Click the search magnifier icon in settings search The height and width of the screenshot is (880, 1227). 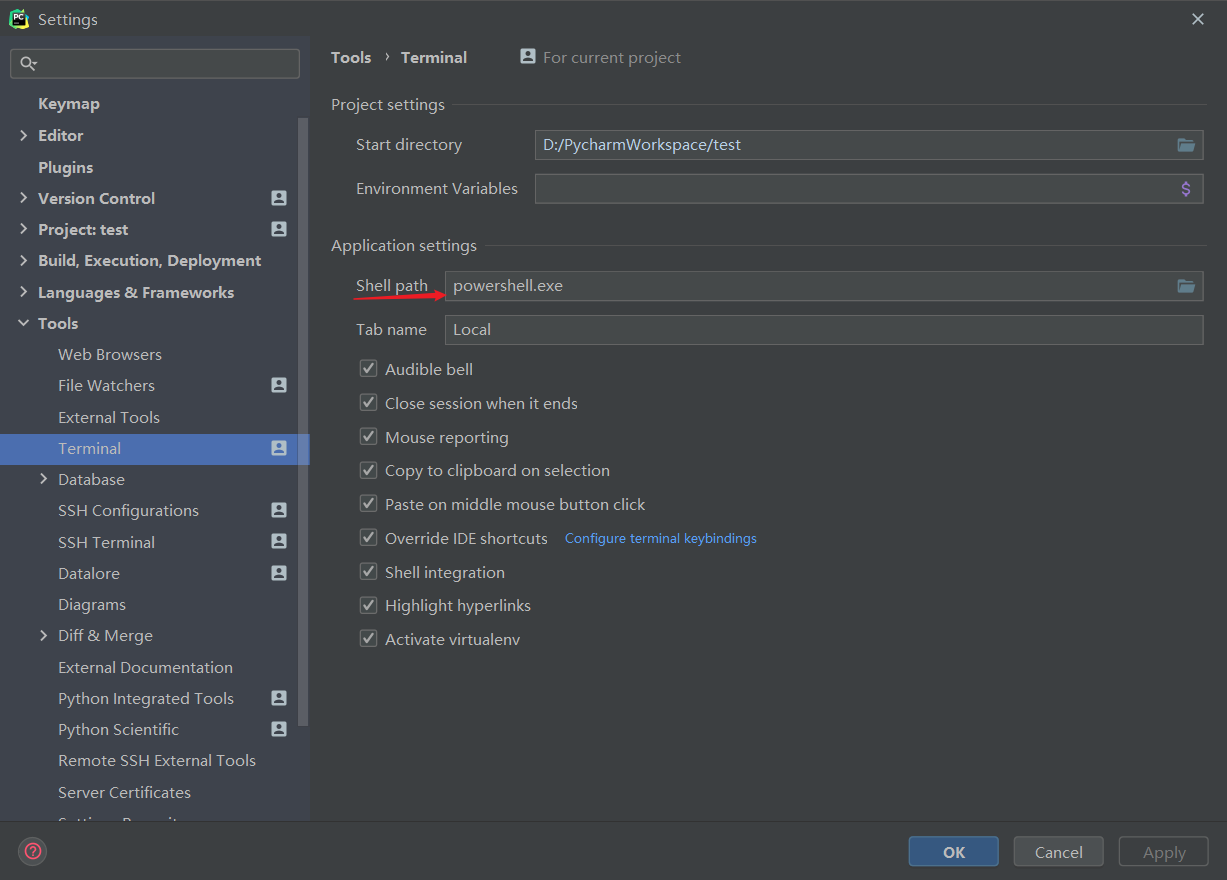[28, 64]
